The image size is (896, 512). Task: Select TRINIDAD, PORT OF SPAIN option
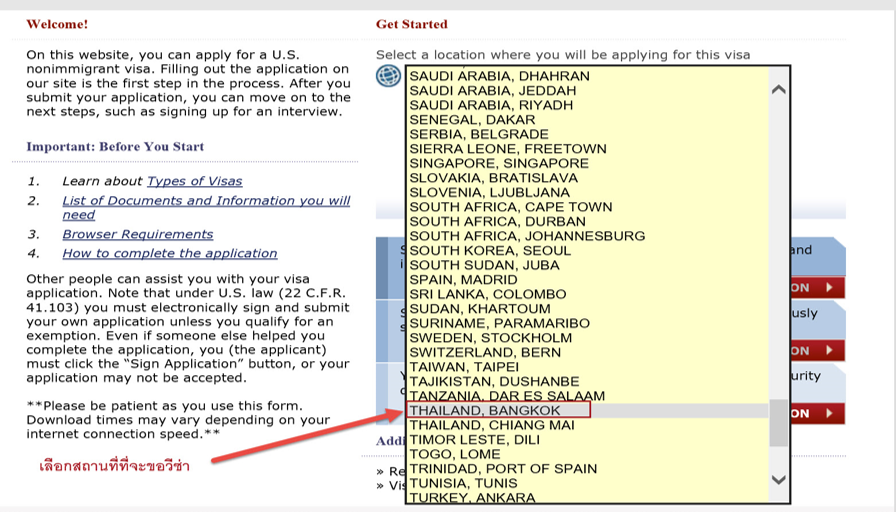coord(503,468)
